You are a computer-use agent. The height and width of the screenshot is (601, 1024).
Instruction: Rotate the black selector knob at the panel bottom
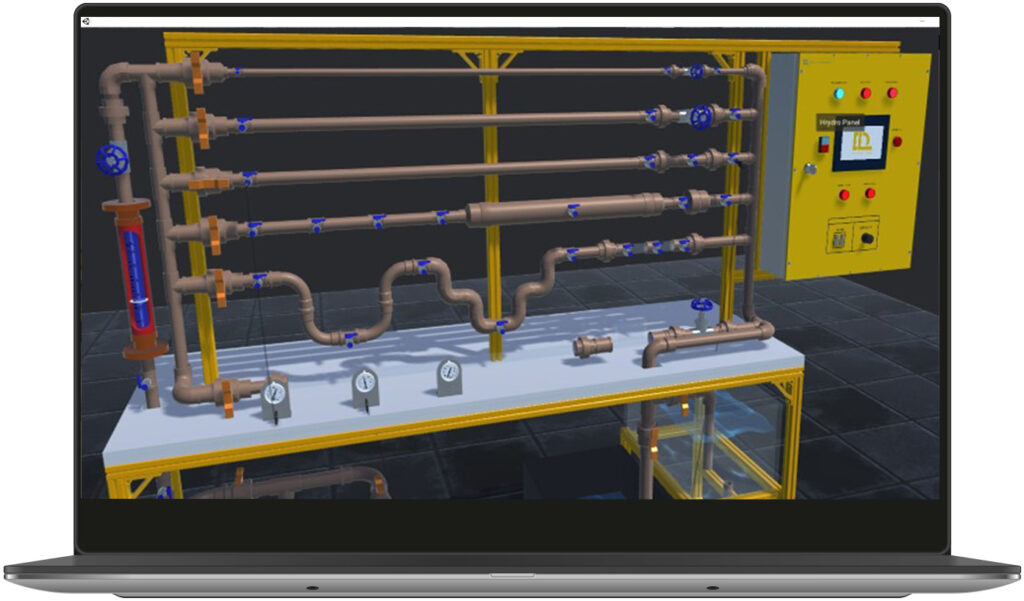coord(866,236)
